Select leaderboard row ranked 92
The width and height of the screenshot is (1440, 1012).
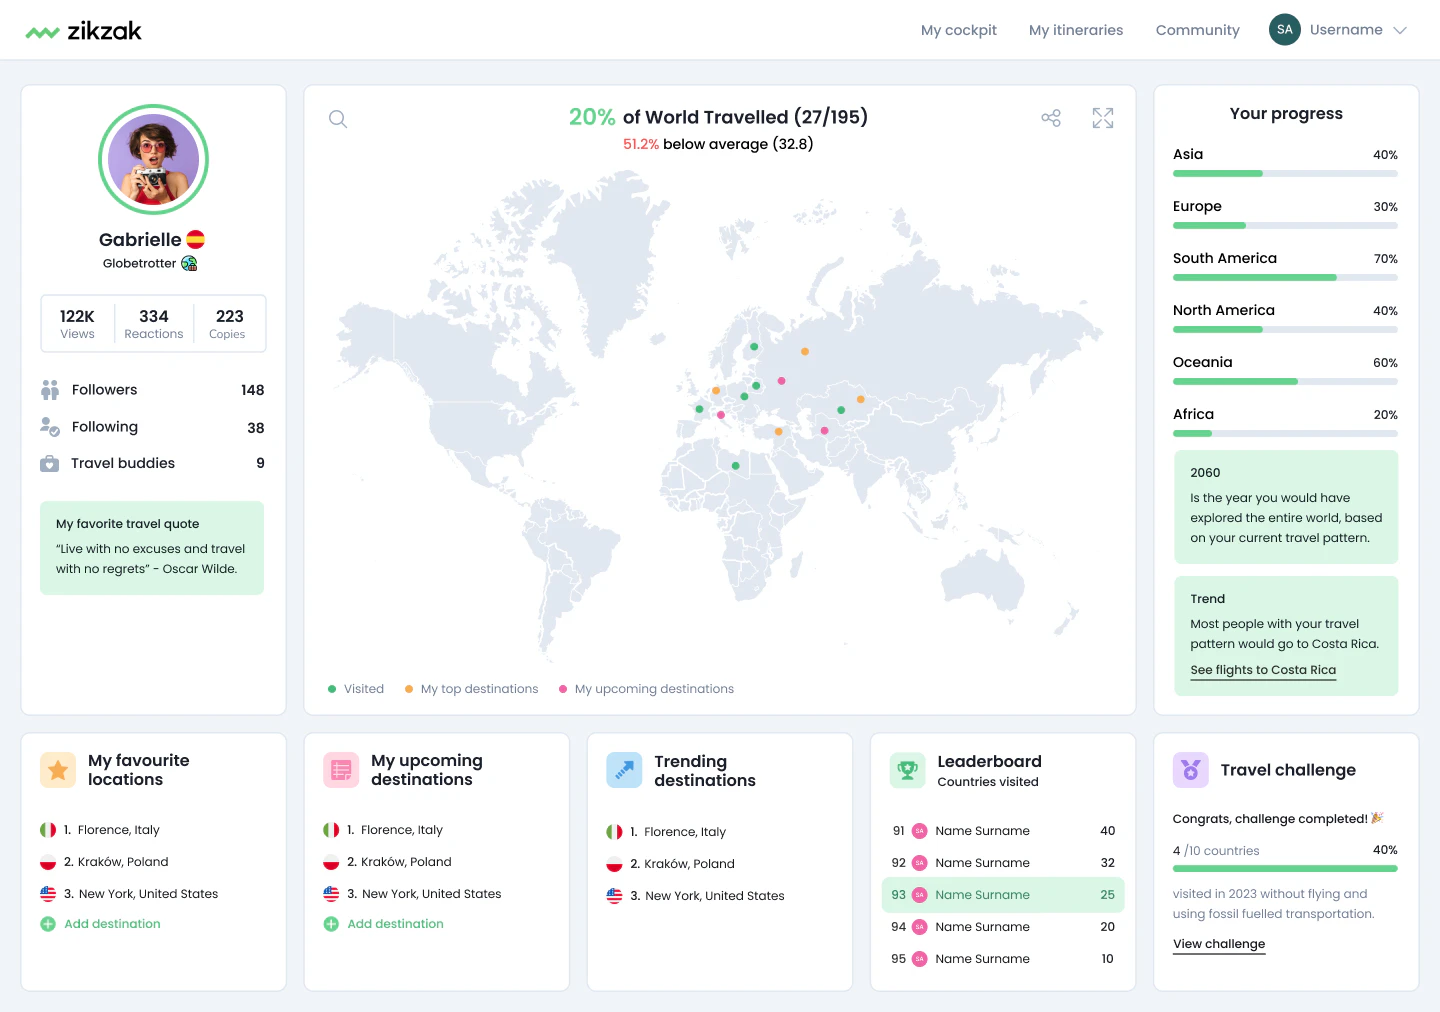(1003, 863)
